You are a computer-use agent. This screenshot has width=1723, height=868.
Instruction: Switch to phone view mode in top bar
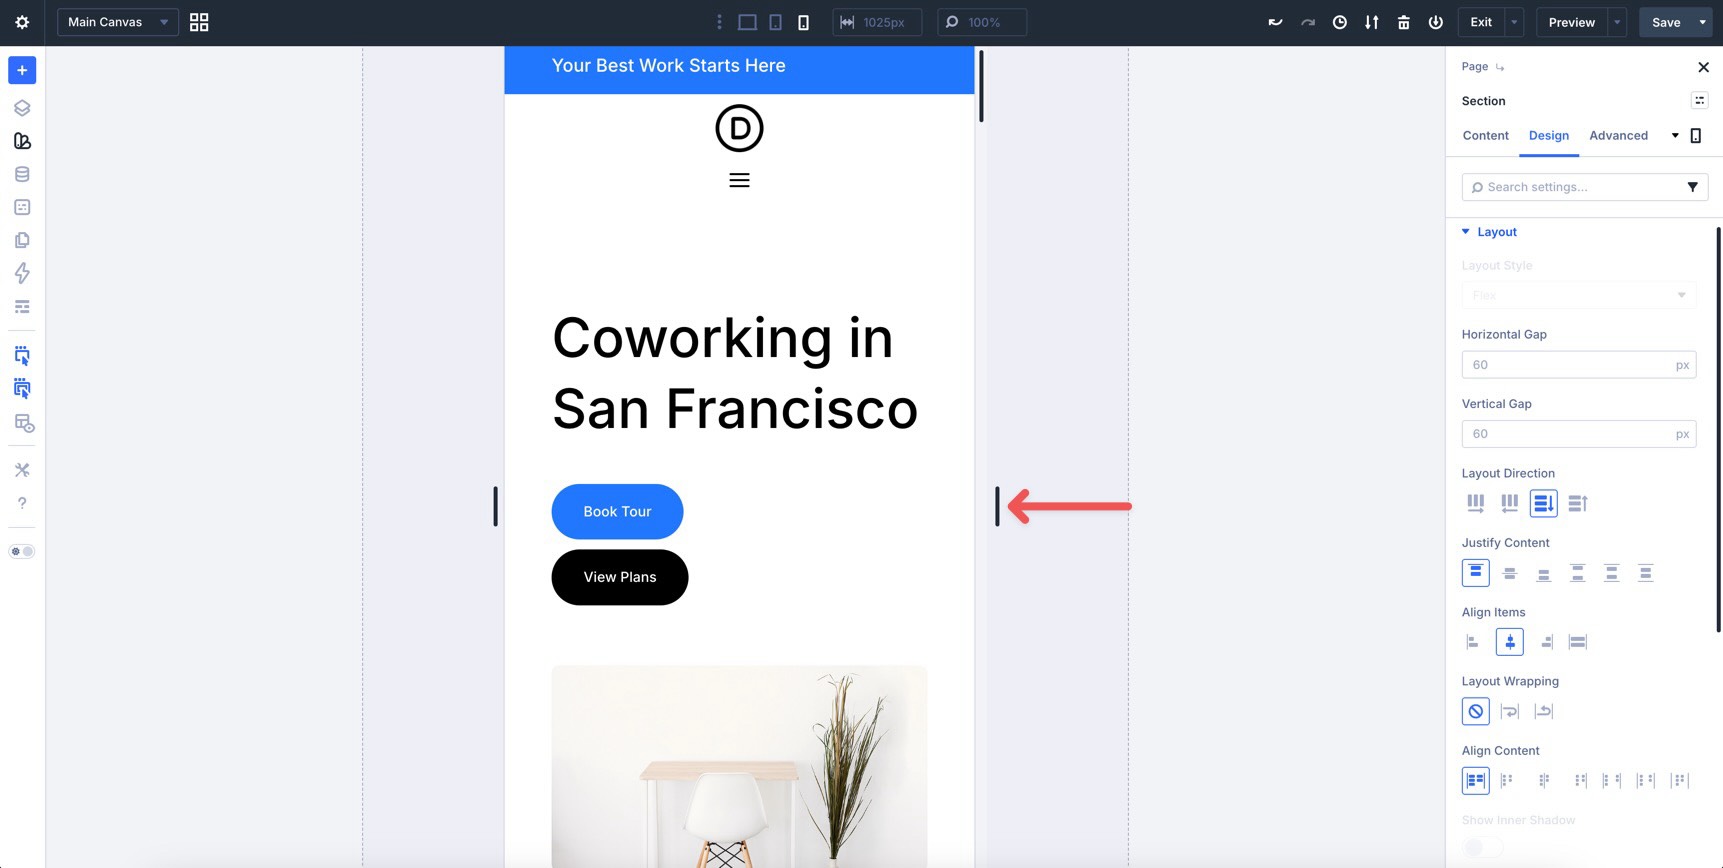click(x=803, y=22)
